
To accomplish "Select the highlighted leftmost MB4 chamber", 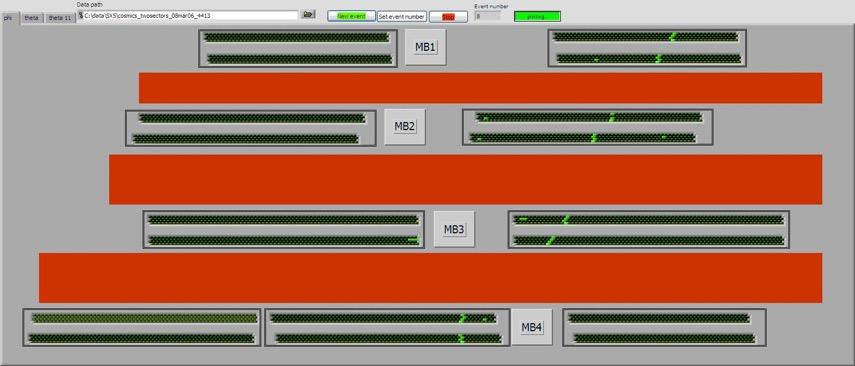I will pos(142,327).
